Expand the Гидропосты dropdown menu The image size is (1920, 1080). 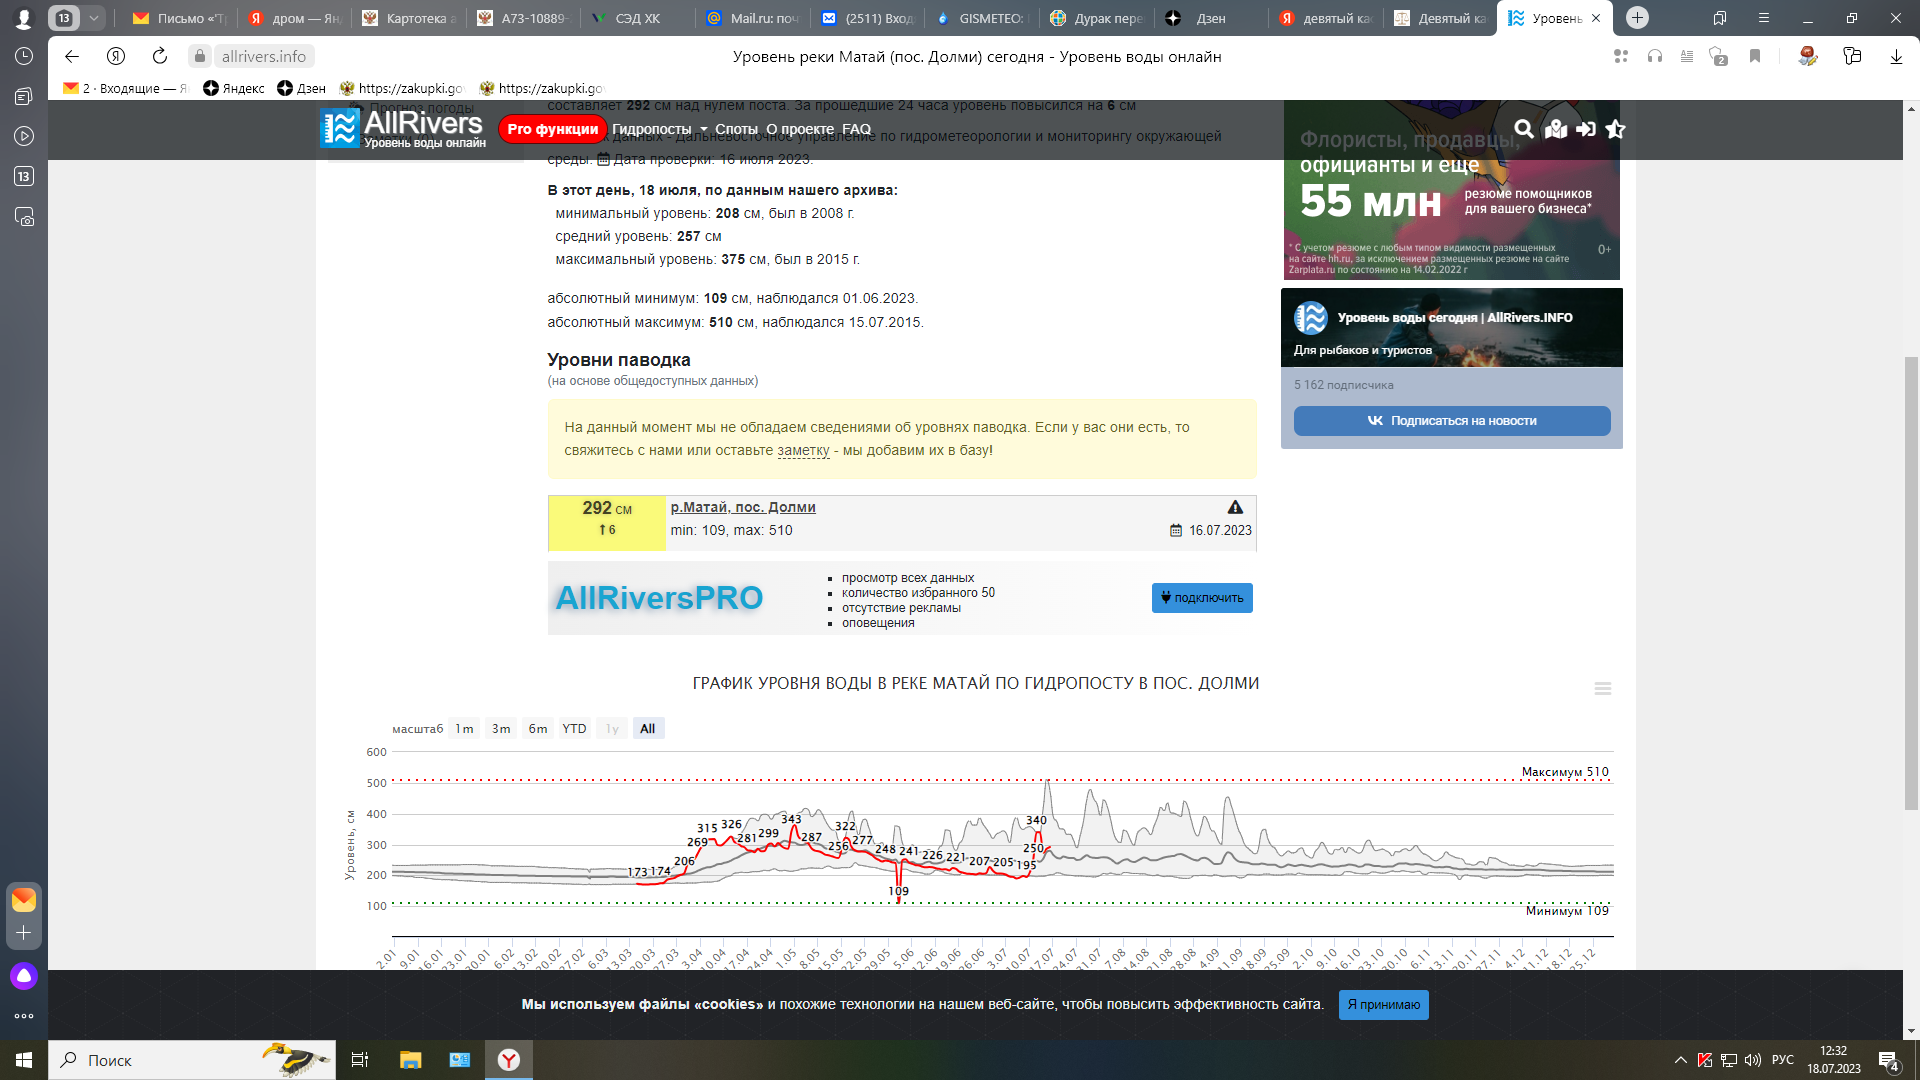(x=659, y=129)
